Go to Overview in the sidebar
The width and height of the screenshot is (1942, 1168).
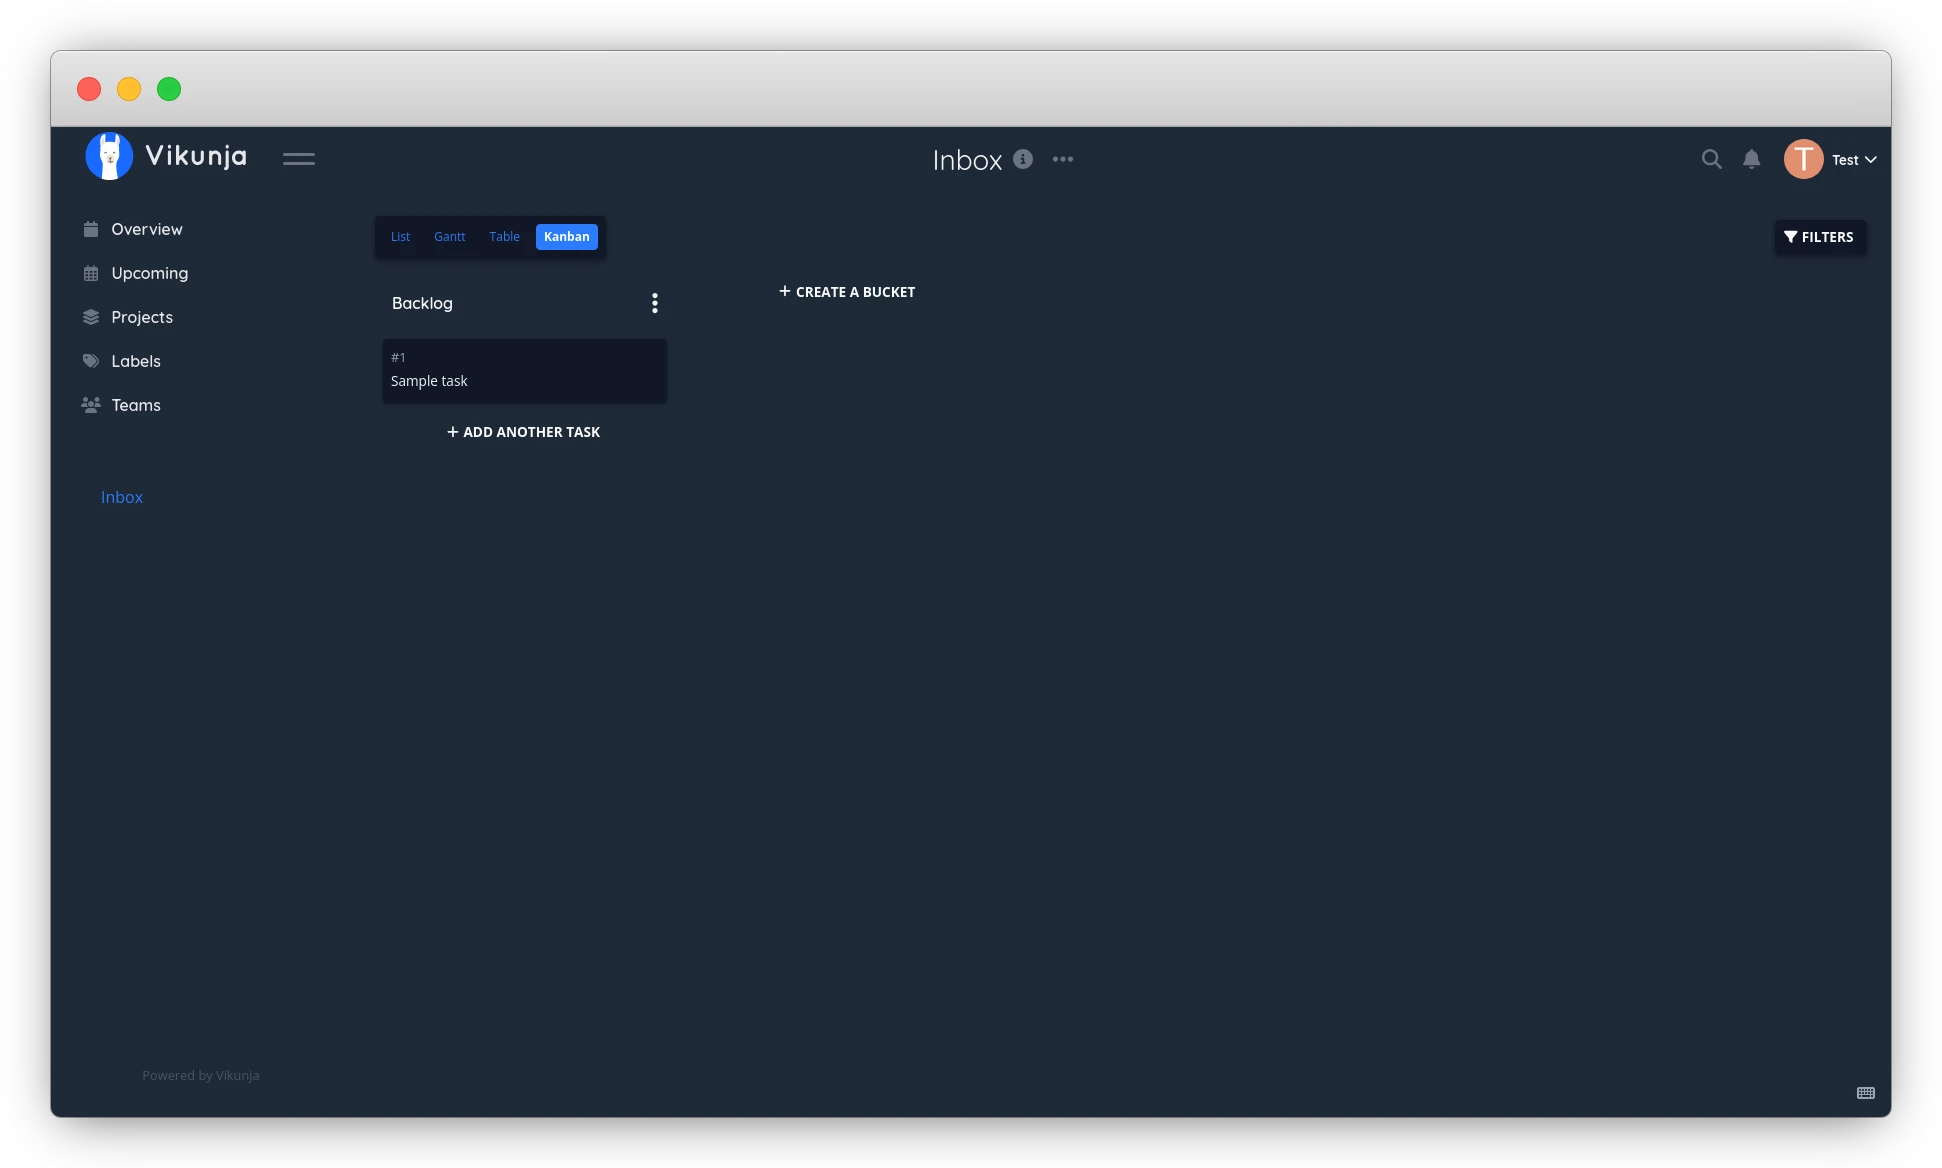pyautogui.click(x=146, y=229)
